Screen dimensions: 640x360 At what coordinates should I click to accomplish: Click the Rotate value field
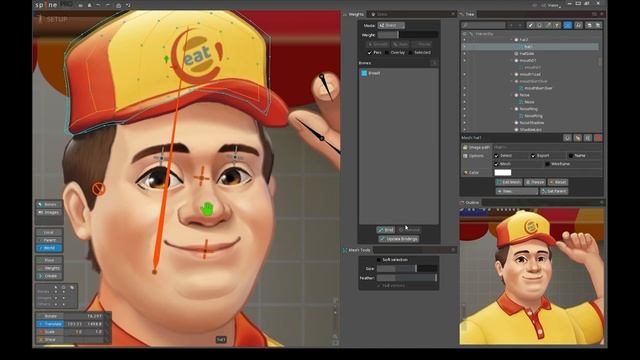pyautogui.click(x=85, y=316)
